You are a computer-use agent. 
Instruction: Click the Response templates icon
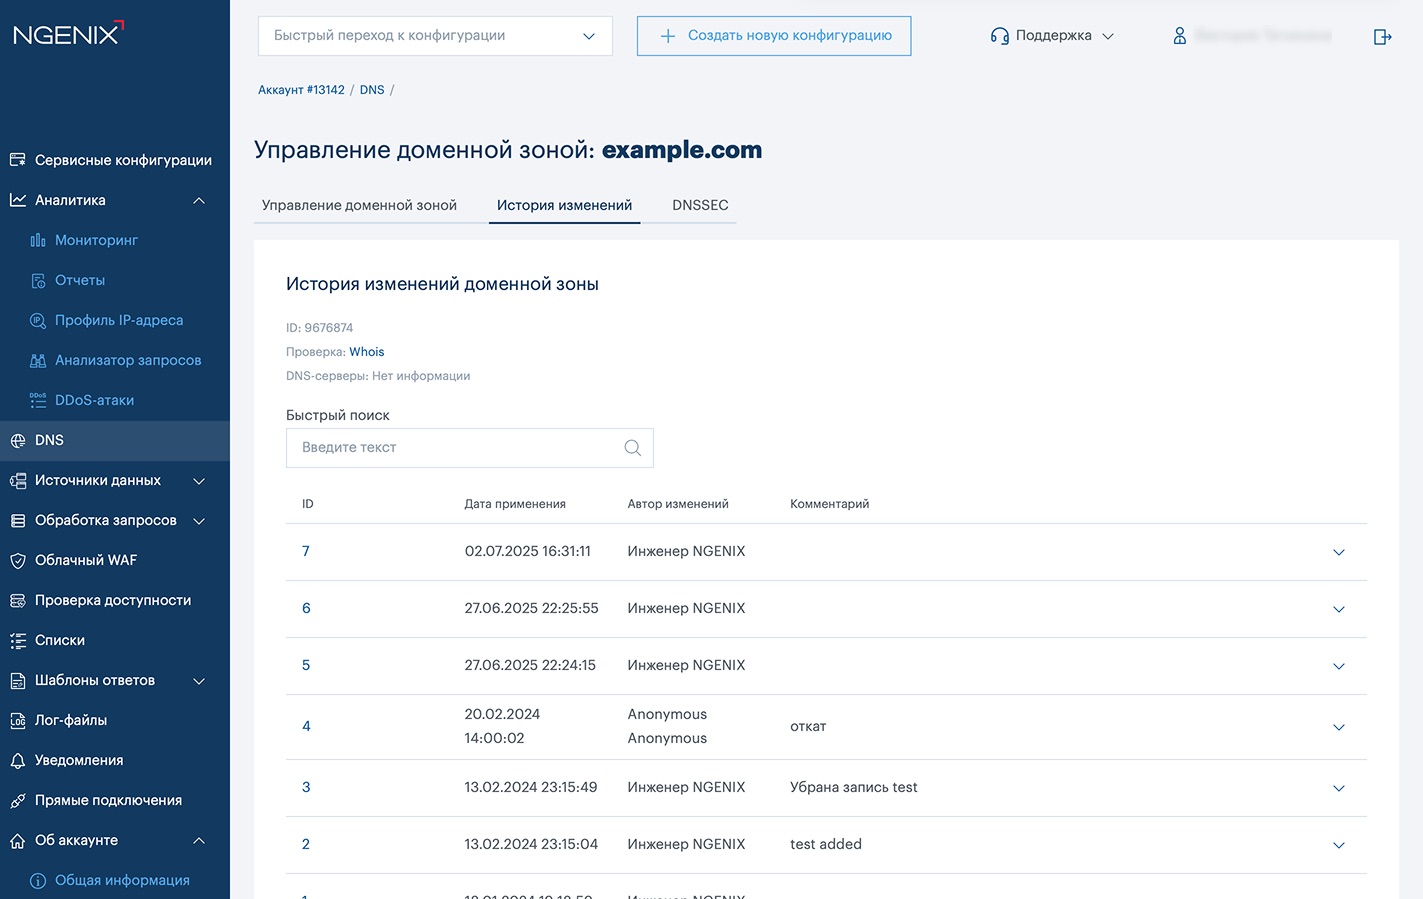pos(18,680)
